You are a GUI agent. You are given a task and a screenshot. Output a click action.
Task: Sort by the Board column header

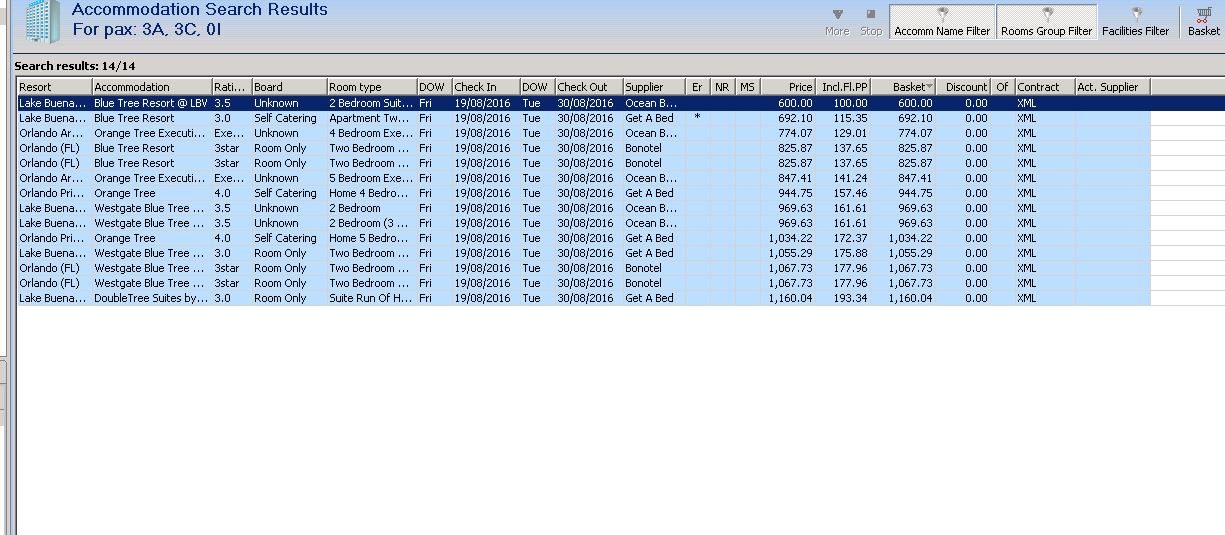(289, 87)
